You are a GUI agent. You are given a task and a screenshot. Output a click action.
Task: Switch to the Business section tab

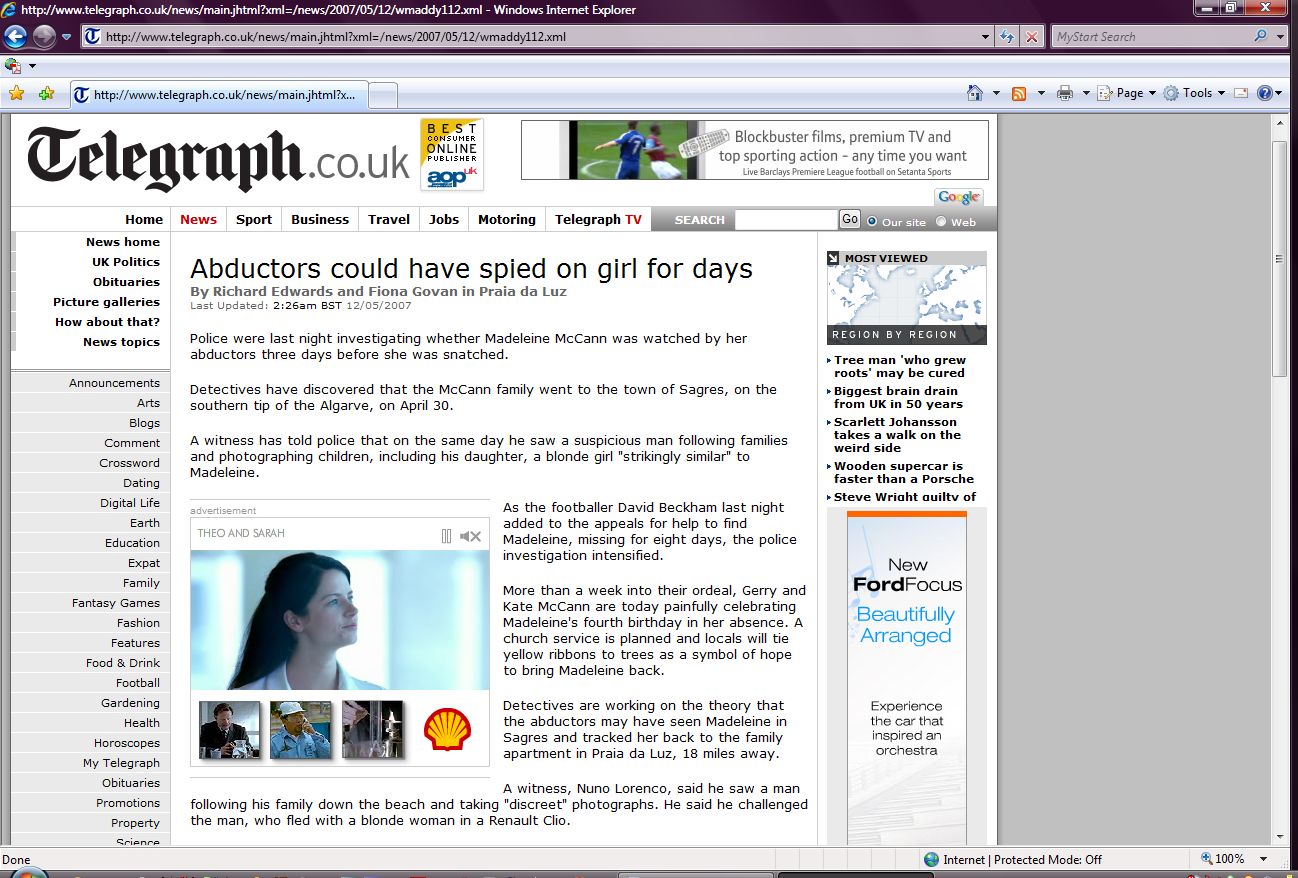320,219
